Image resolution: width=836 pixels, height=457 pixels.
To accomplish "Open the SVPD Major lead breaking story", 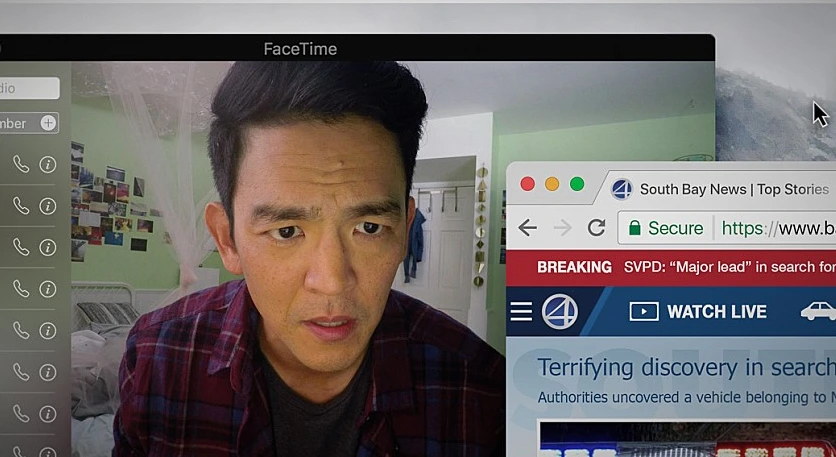I will click(729, 267).
